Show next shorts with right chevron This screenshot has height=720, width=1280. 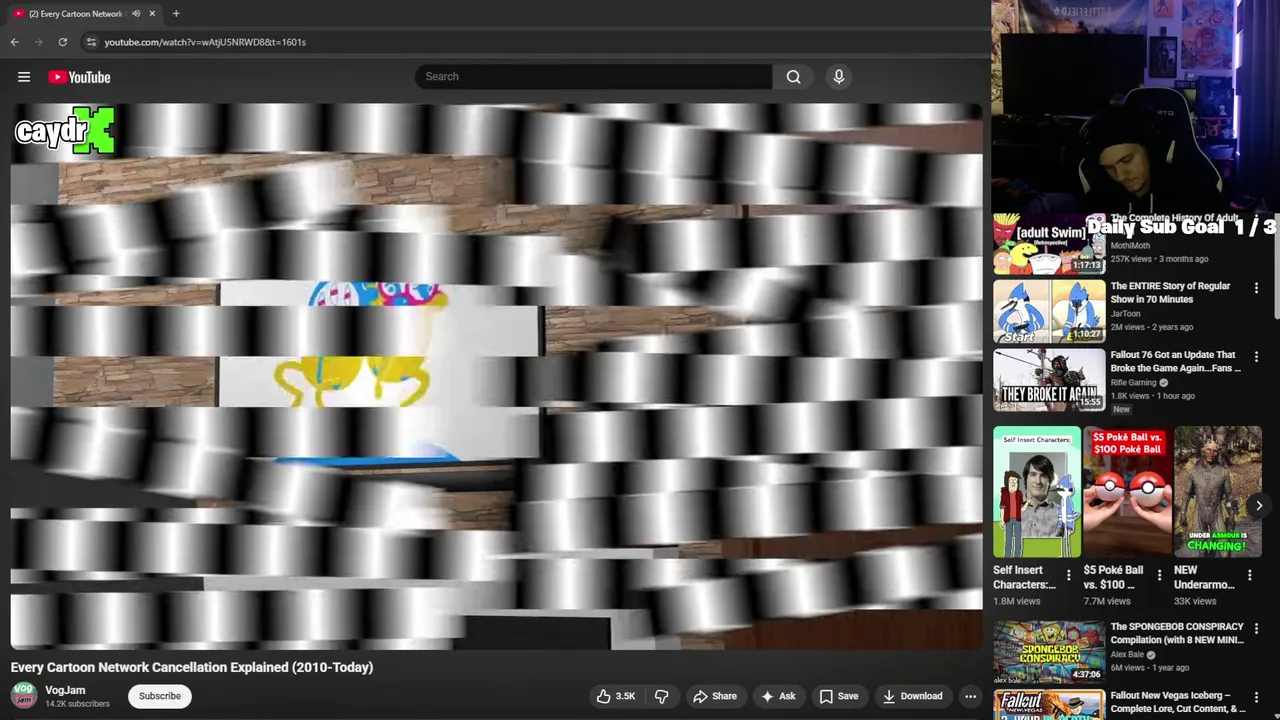(1259, 506)
